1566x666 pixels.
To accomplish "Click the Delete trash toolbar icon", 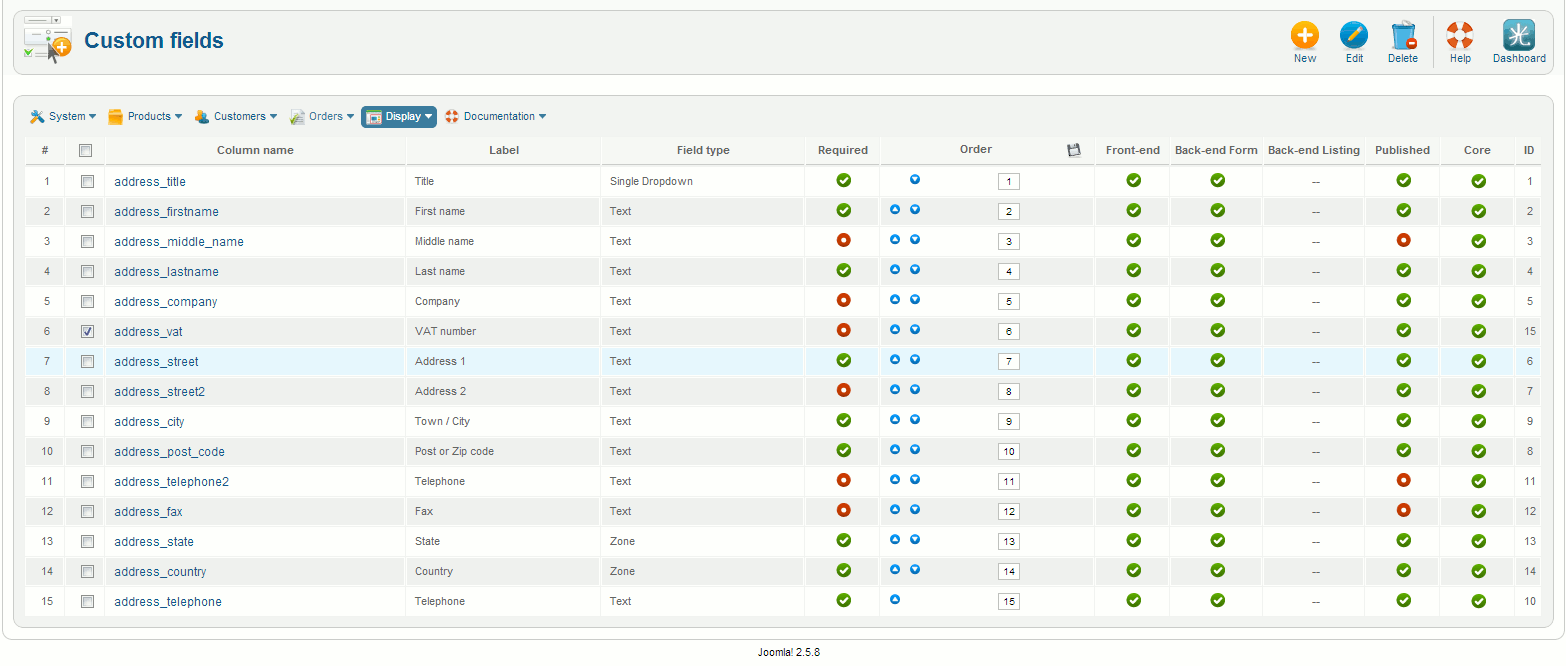I will click(1403, 36).
